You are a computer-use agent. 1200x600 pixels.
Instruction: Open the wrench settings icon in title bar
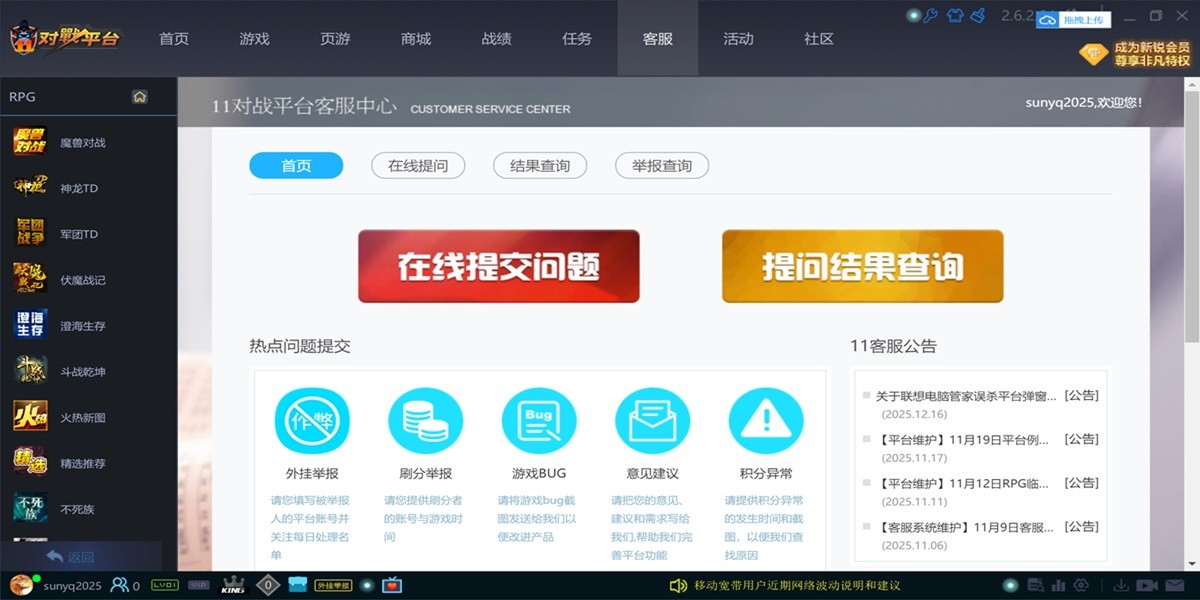pyautogui.click(x=930, y=15)
